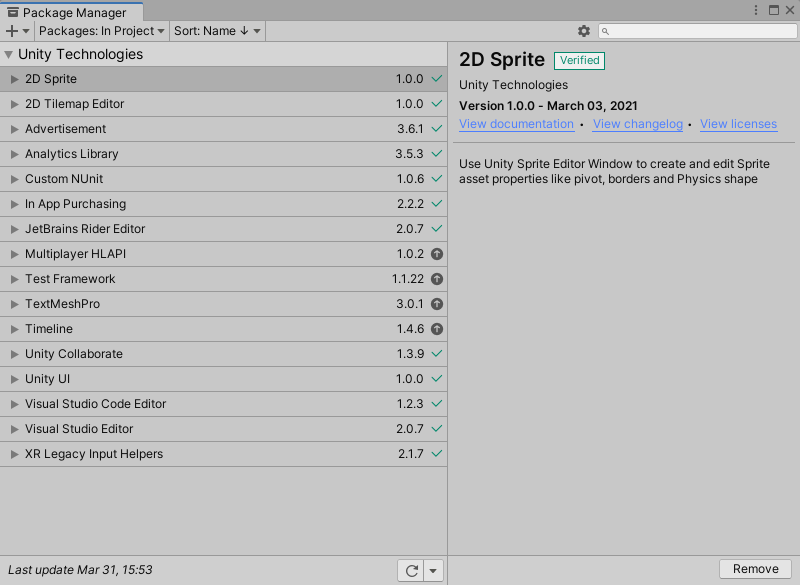Expand versions of 2D Tilemap Editor
This screenshot has height=585, width=800.
click(15, 104)
